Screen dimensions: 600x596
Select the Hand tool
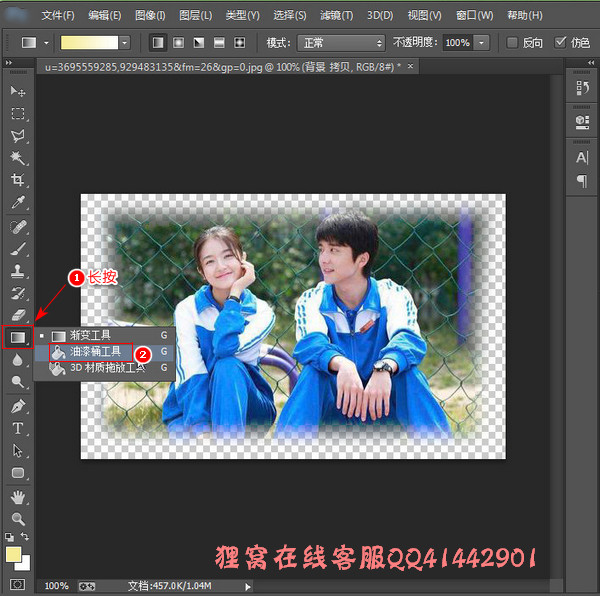17,497
